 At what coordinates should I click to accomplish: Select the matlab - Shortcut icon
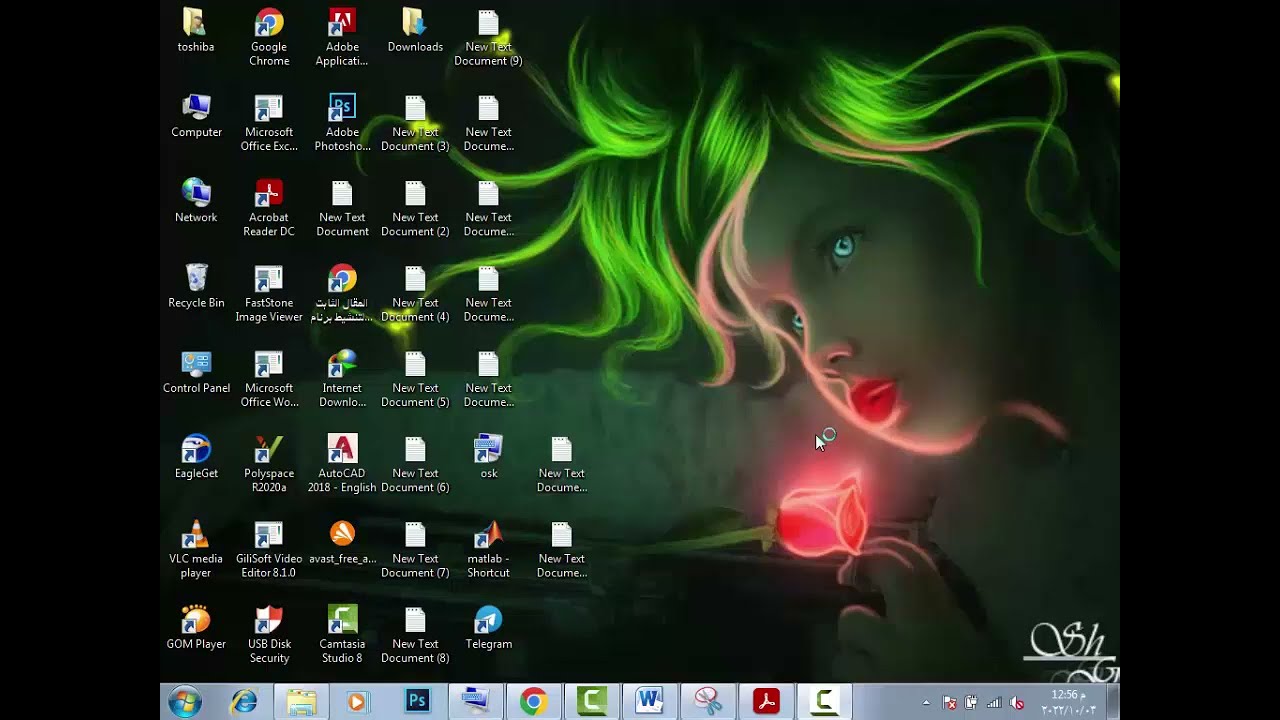tap(488, 548)
